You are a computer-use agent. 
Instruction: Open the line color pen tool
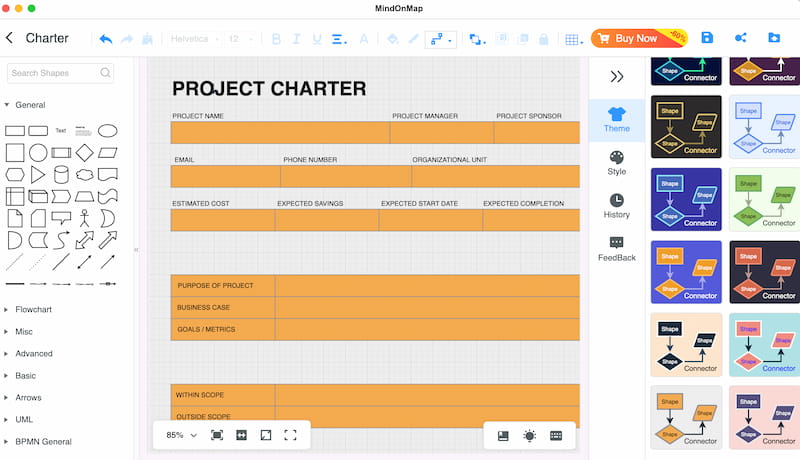(x=413, y=39)
